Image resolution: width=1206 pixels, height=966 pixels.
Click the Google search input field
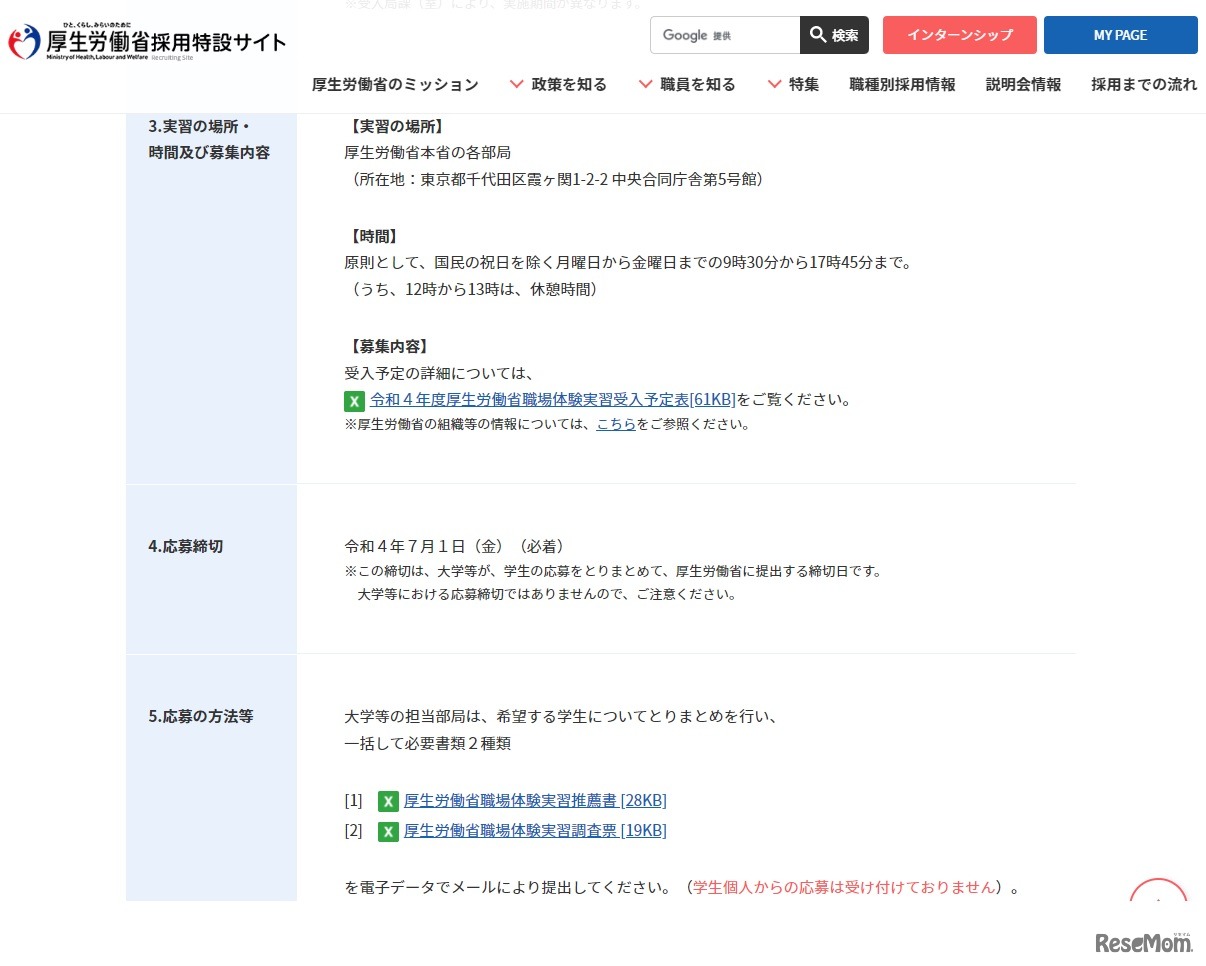(725, 35)
